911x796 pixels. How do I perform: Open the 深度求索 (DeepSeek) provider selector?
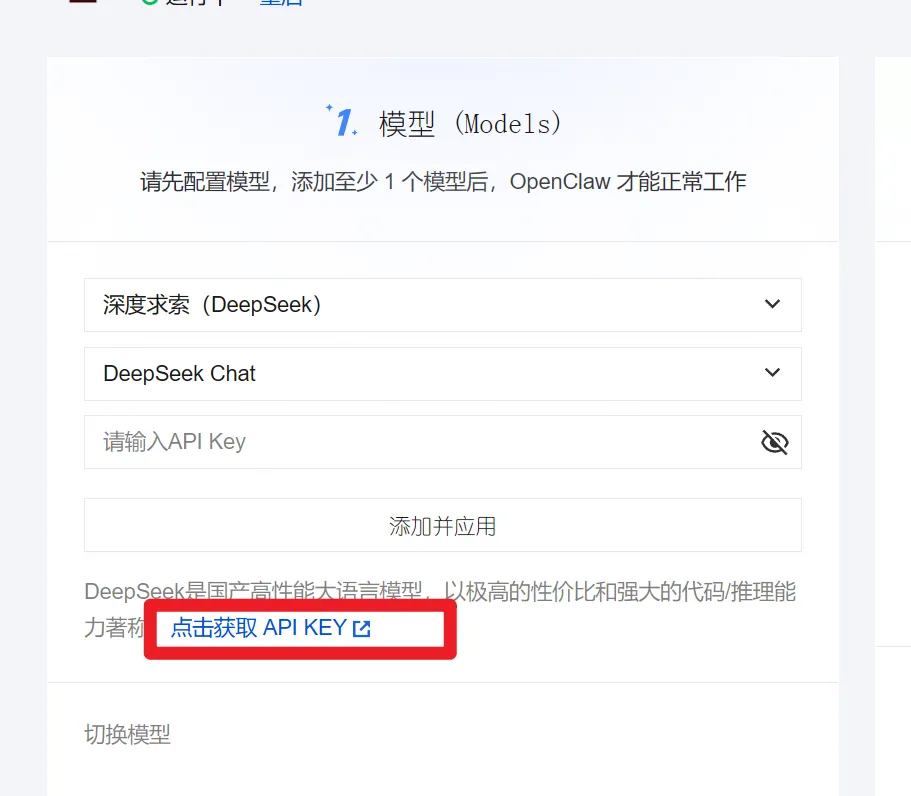(x=443, y=305)
